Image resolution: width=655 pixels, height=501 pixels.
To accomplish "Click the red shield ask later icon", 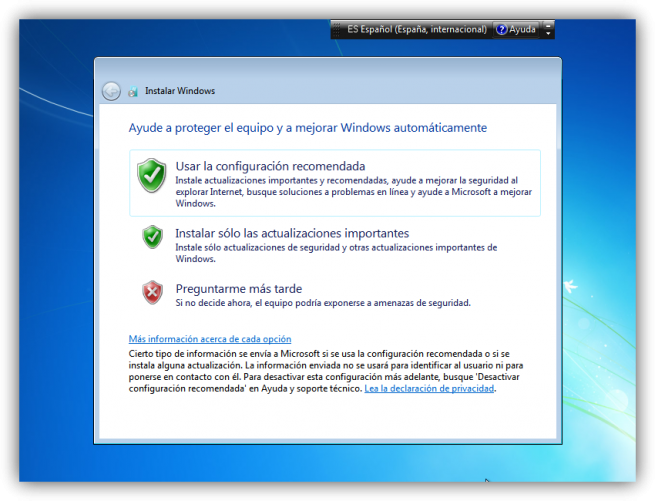I will pyautogui.click(x=152, y=292).
